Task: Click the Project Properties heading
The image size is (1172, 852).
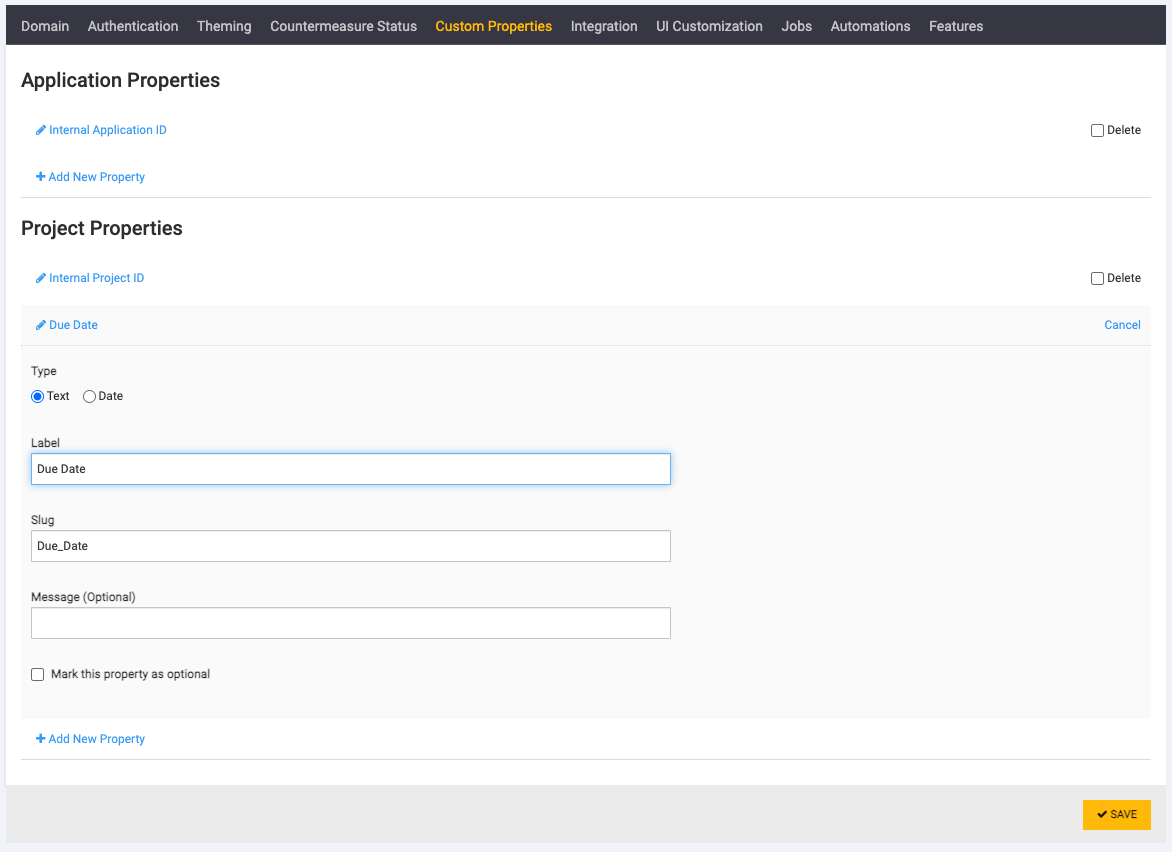Action: tap(102, 229)
